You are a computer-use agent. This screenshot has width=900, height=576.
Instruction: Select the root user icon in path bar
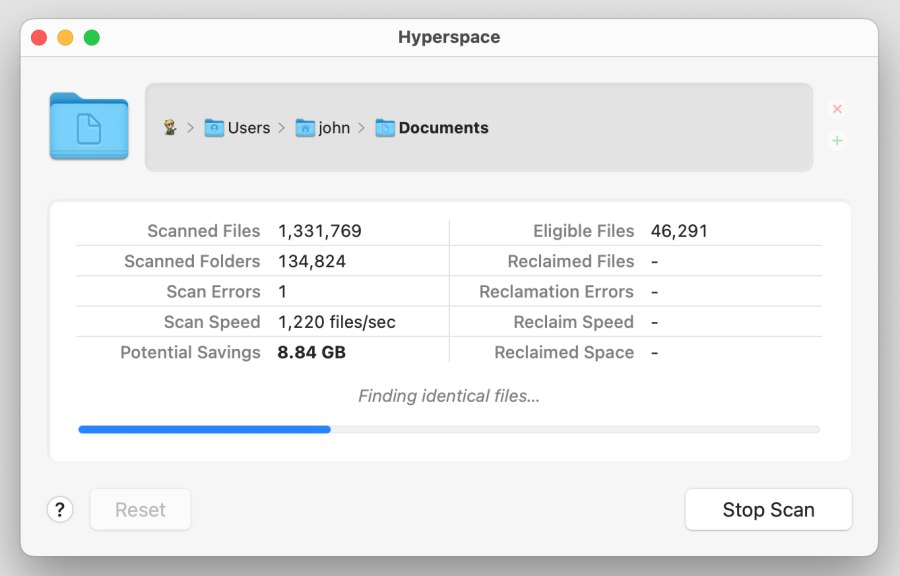pos(170,127)
